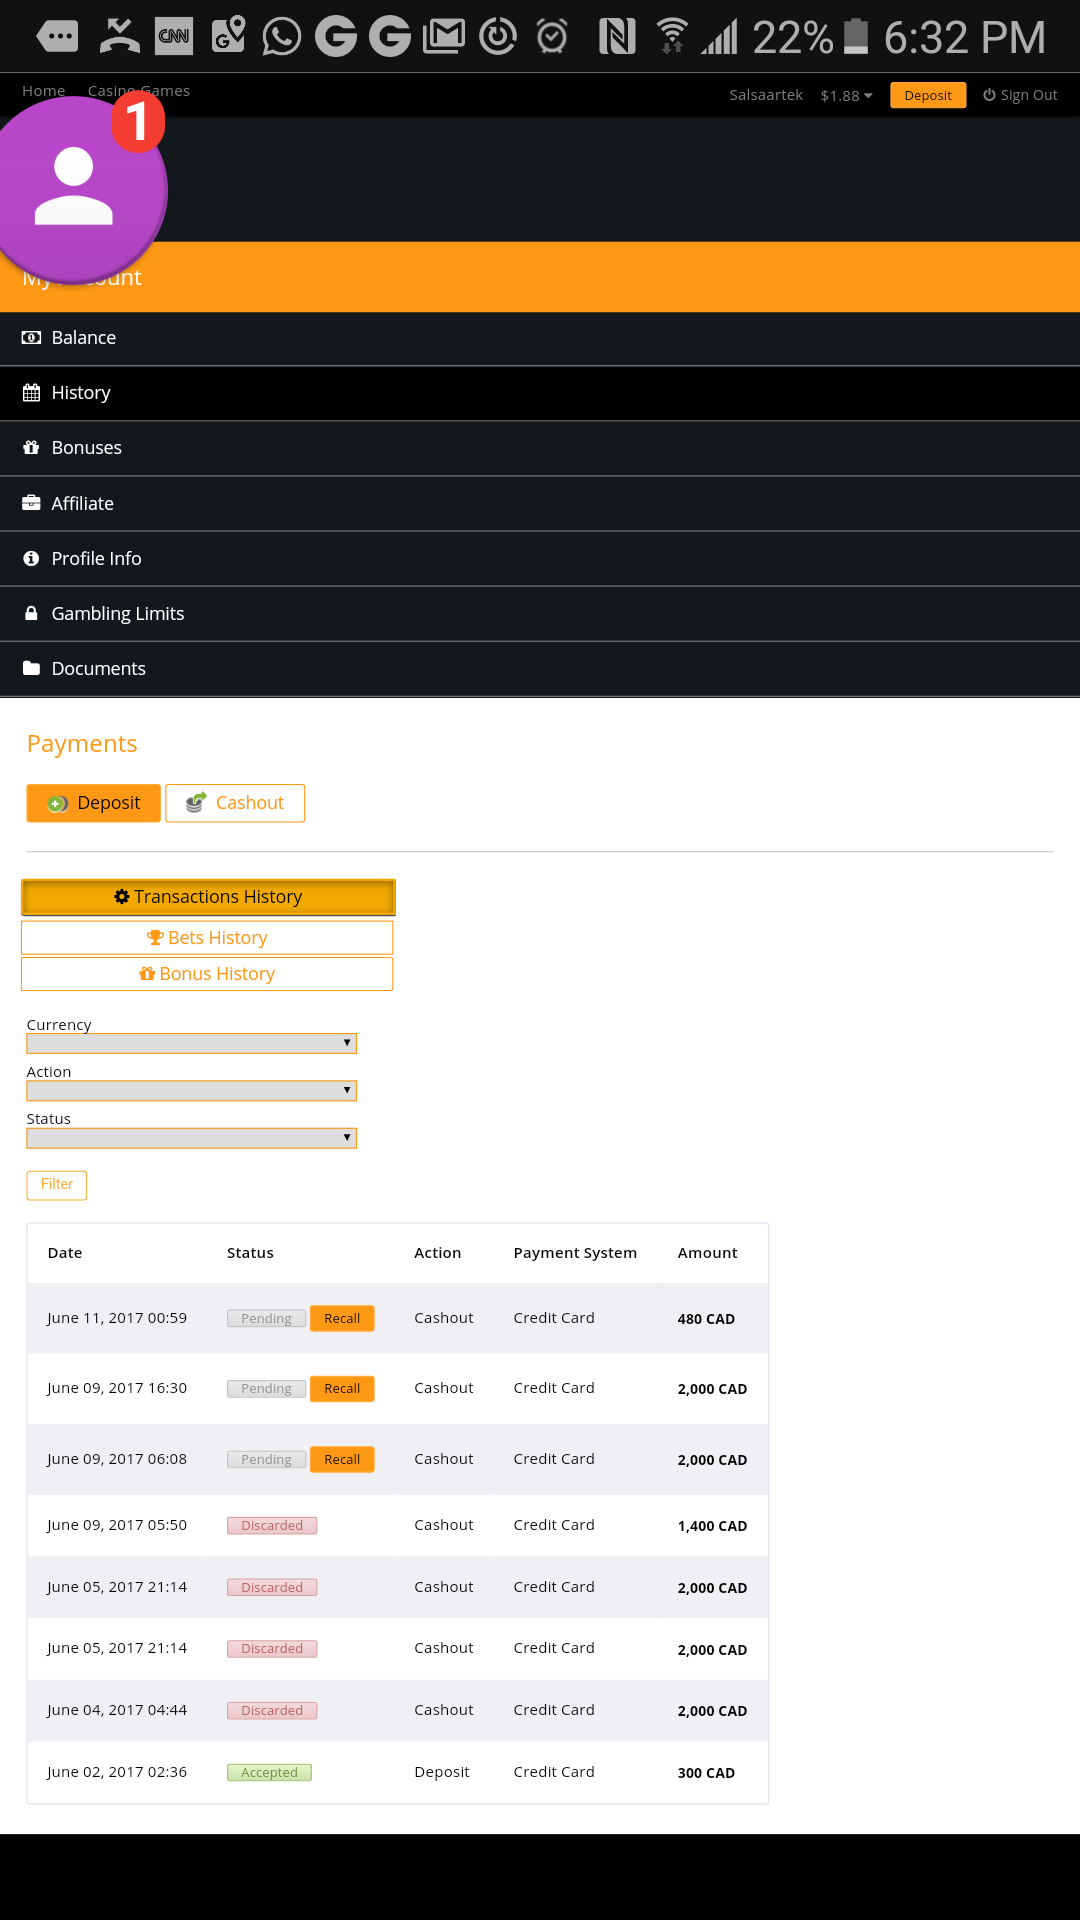
Task: Tap the battery status icon
Action: (856, 36)
